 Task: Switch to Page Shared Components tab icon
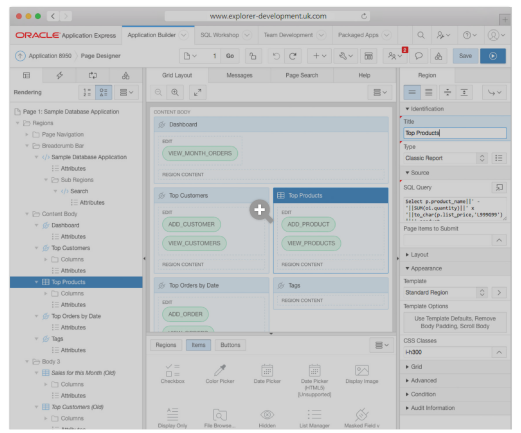126,75
